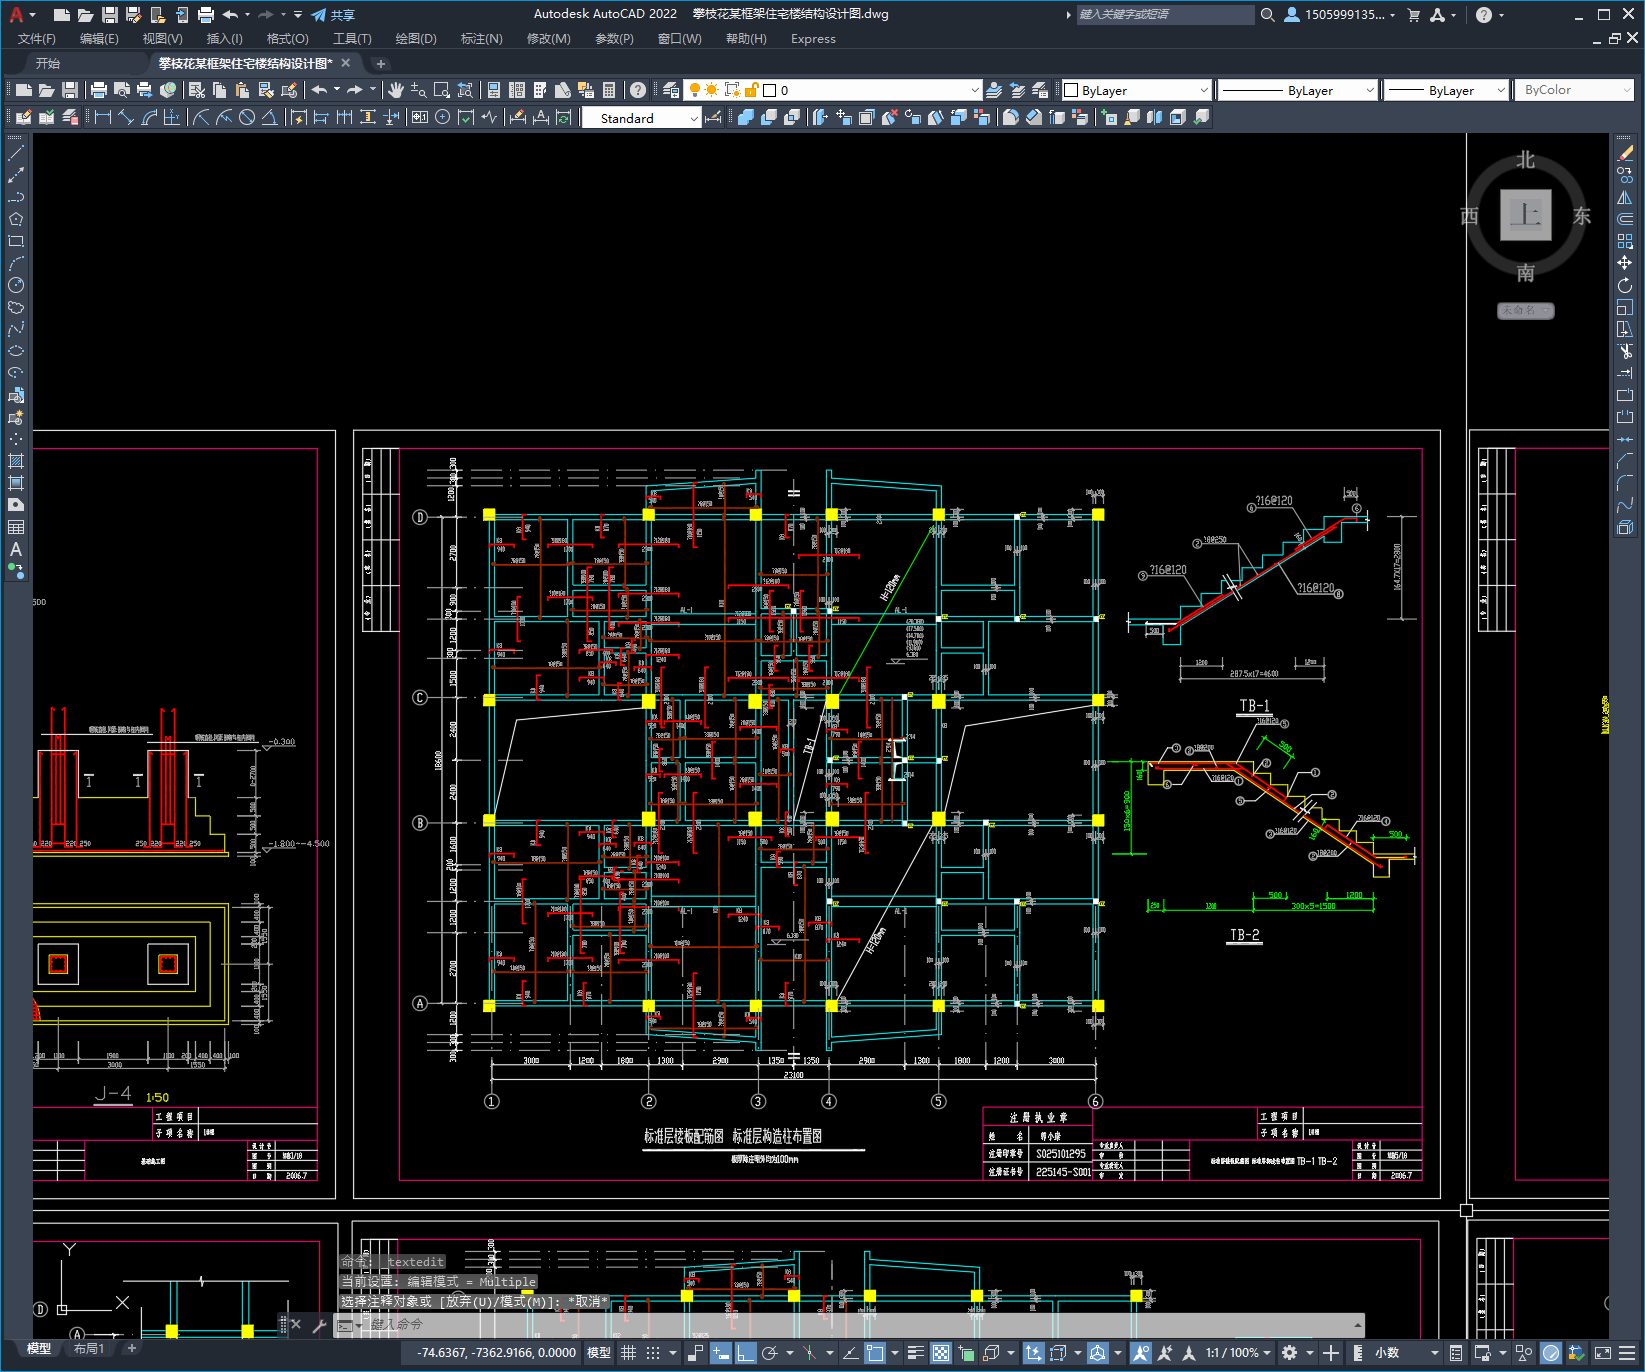Viewport: 1645px width, 1372px height.
Task: Click the QuickCalc calculator icon
Action: coord(609,90)
